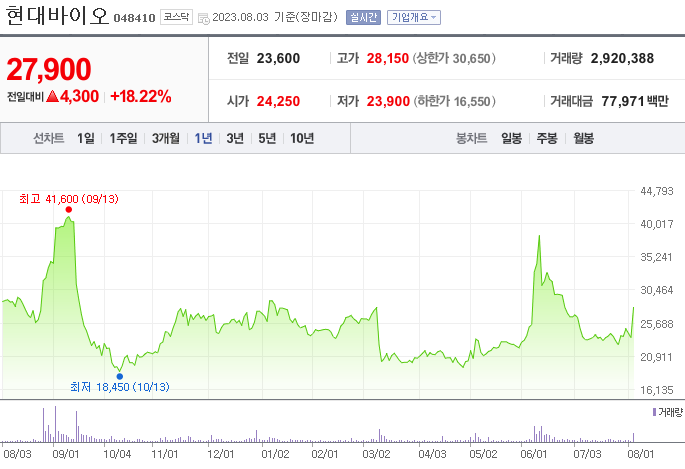Image resolution: width=685 pixels, height=469 pixels.
Task: Select the 1주일 line chart tab
Action: pyautogui.click(x=123, y=138)
